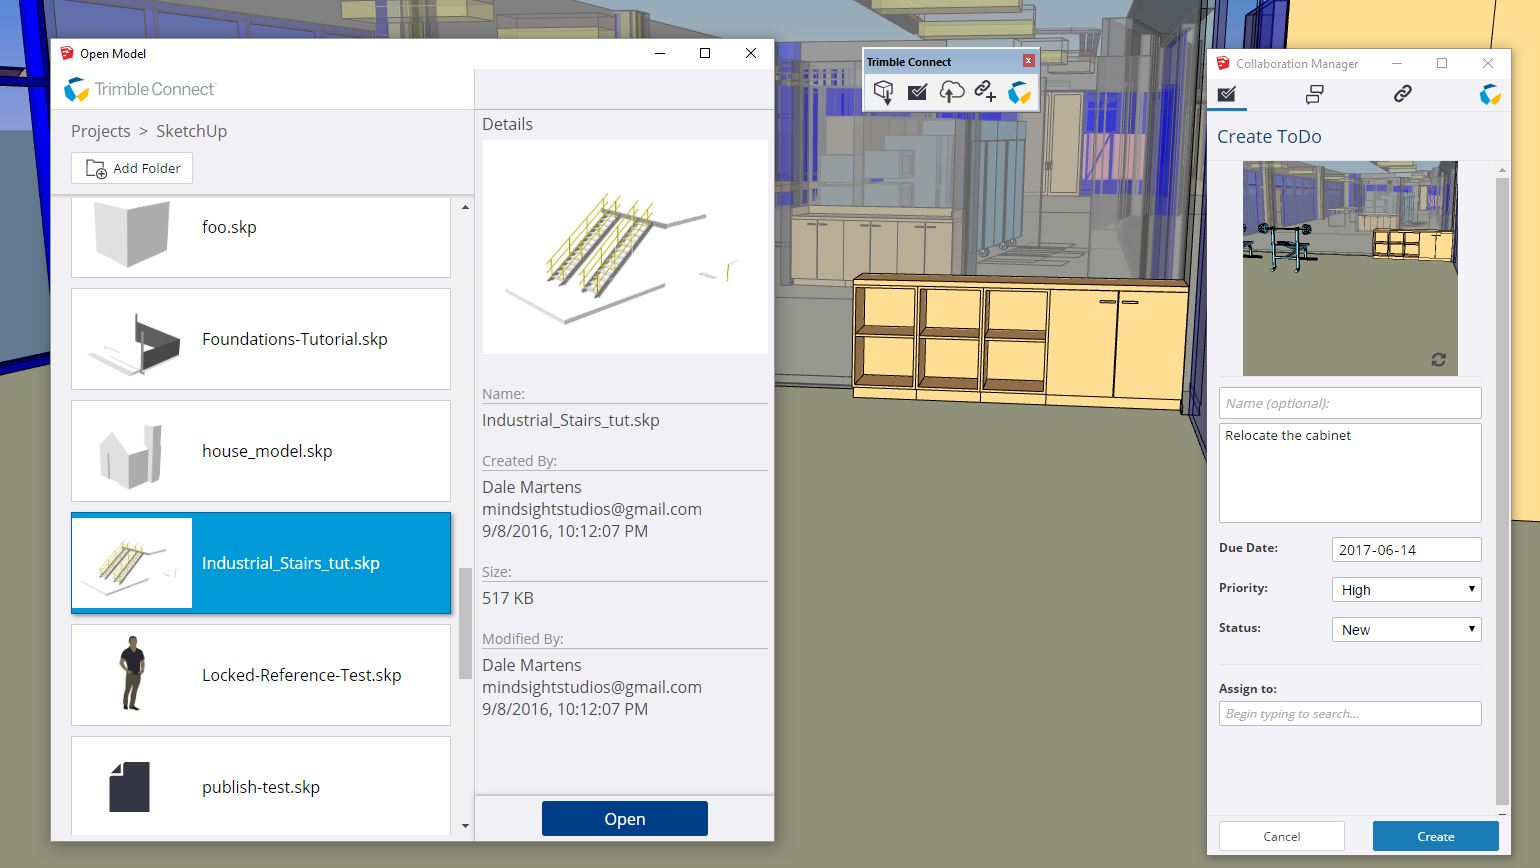The height and width of the screenshot is (868, 1540).
Task: Click the Trimble Connect logo in Collaboration Manager
Action: tap(1490, 95)
